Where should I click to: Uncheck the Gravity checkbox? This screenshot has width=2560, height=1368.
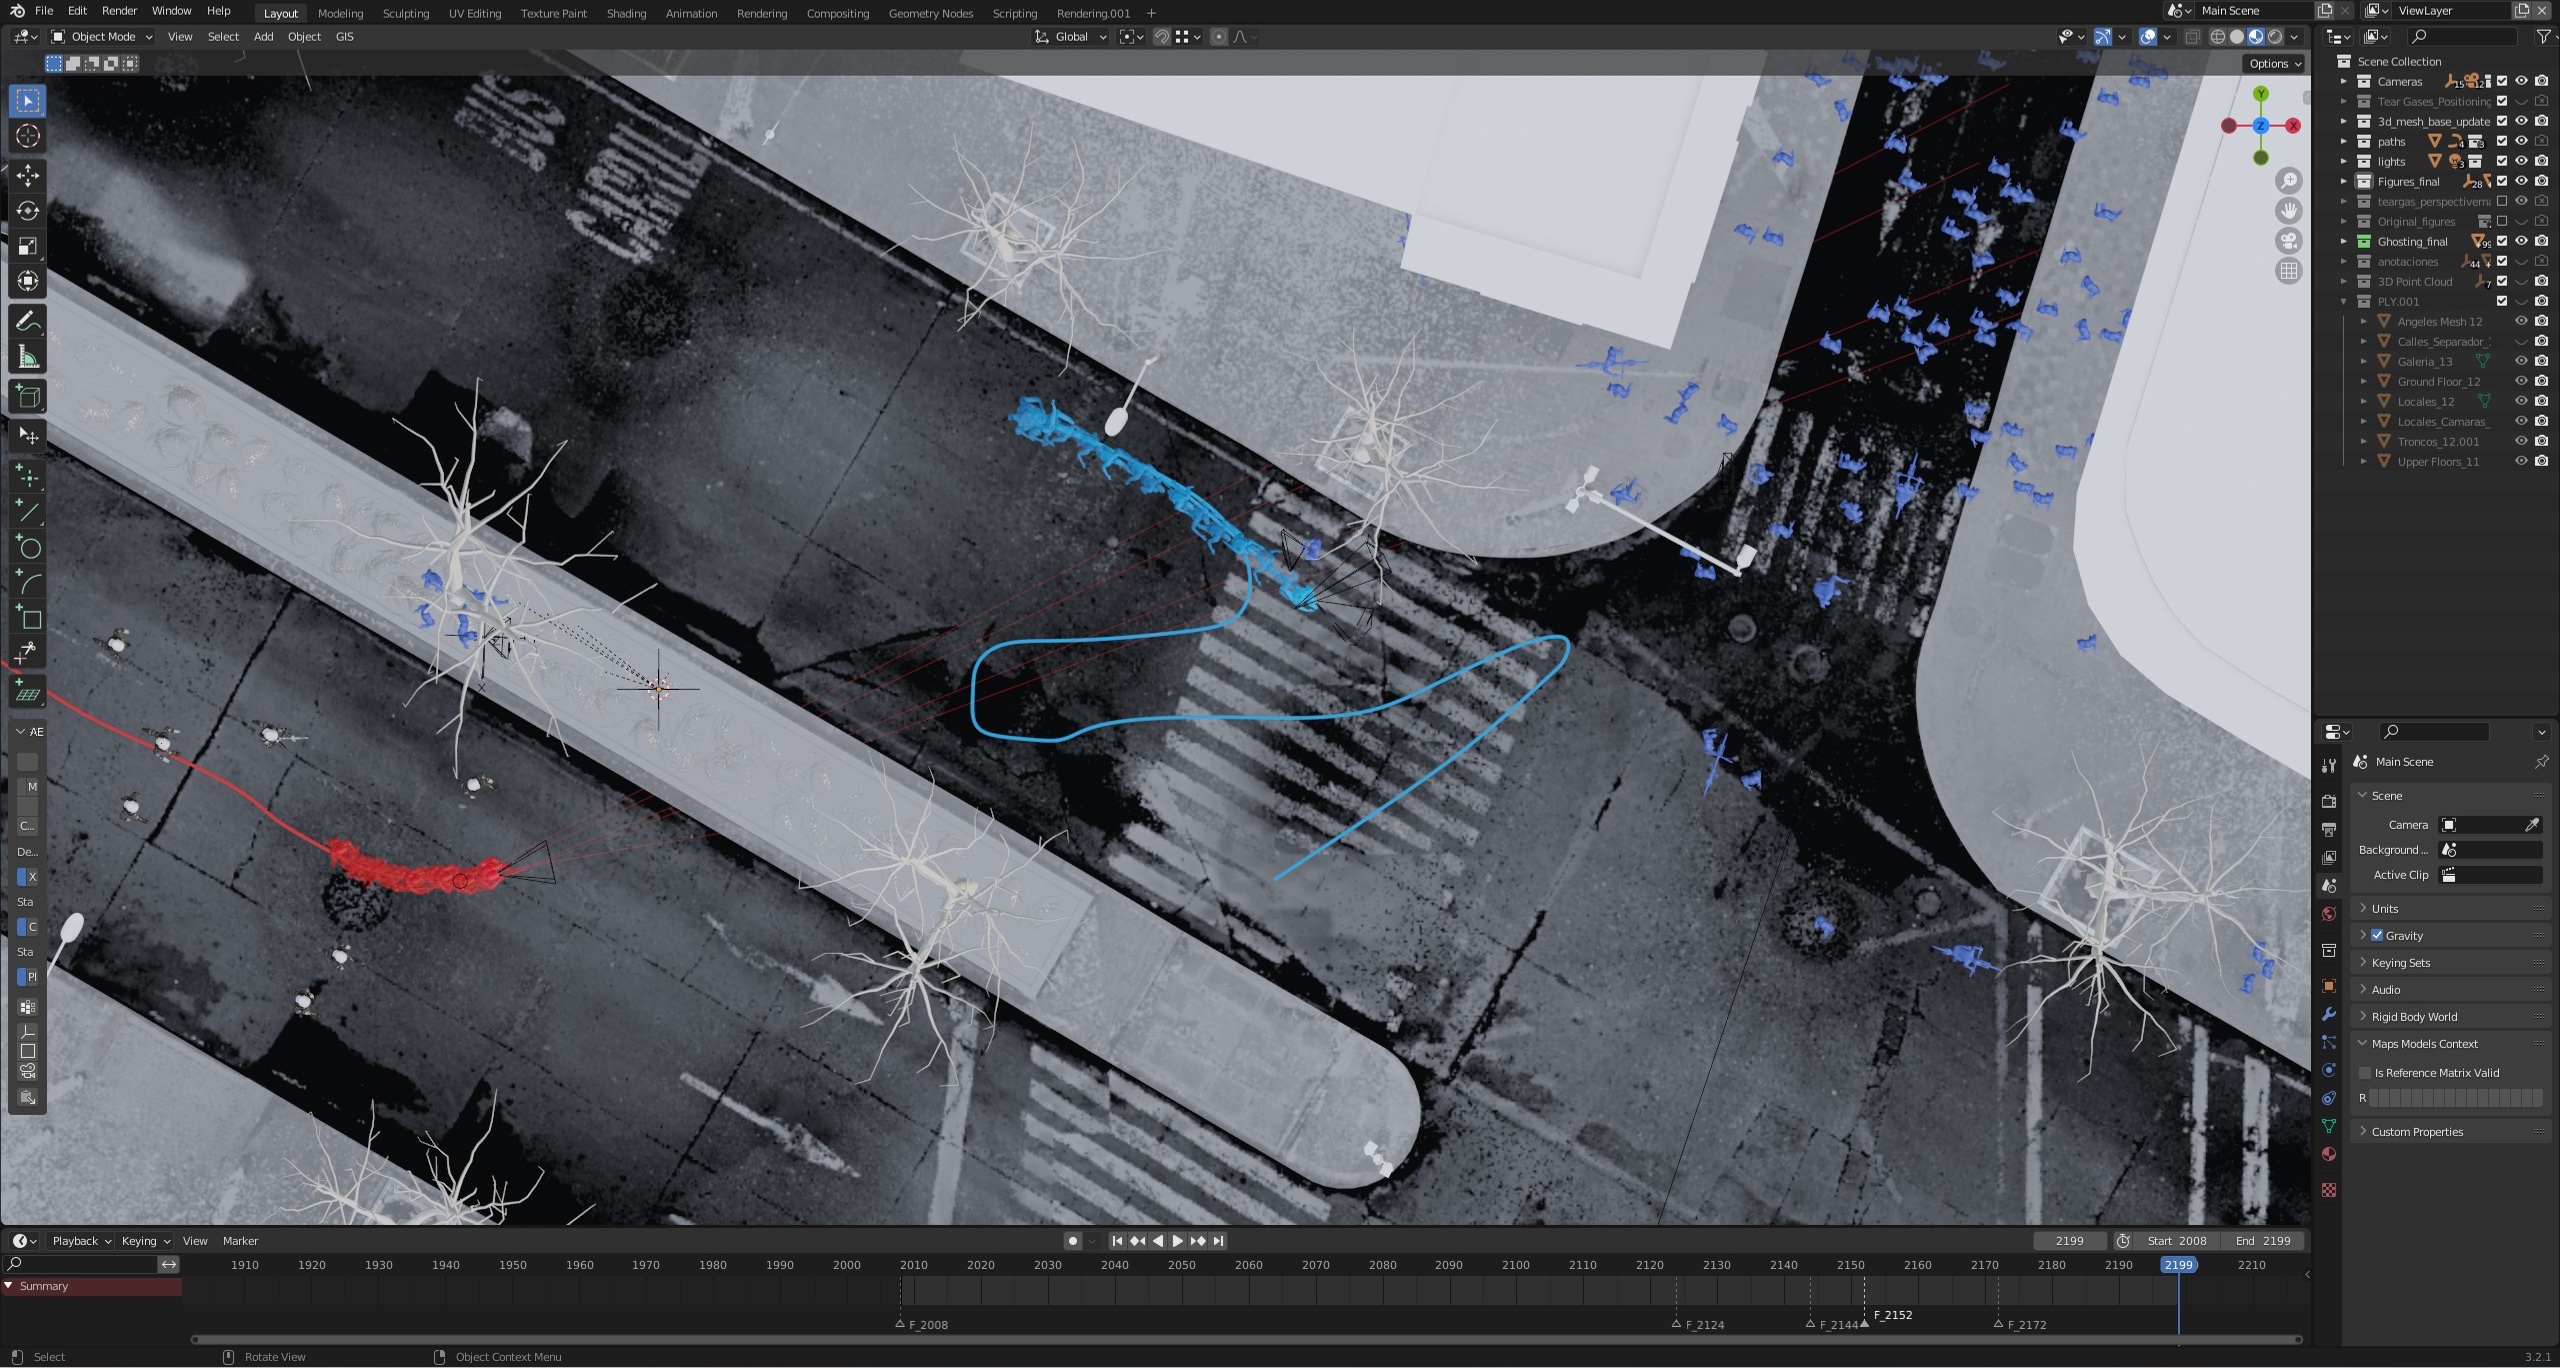click(2377, 935)
